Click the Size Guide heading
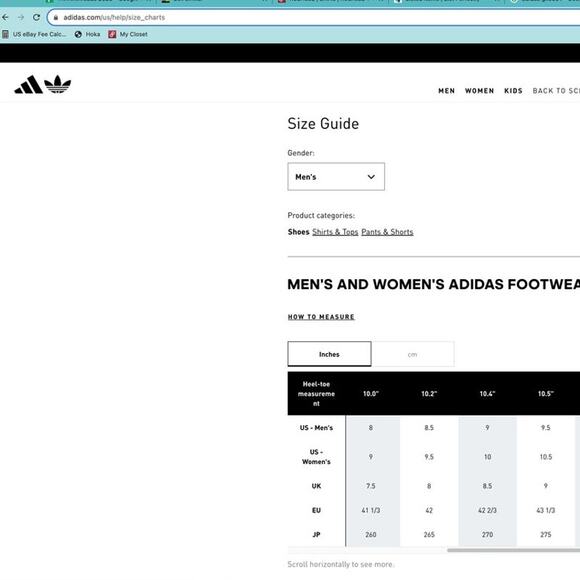This screenshot has height=580, width=580. pos(323,124)
